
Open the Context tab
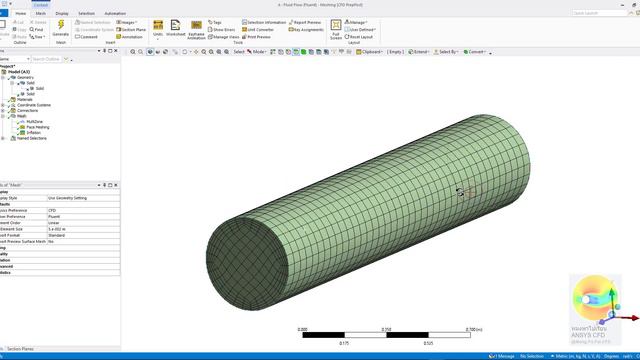click(x=41, y=4)
